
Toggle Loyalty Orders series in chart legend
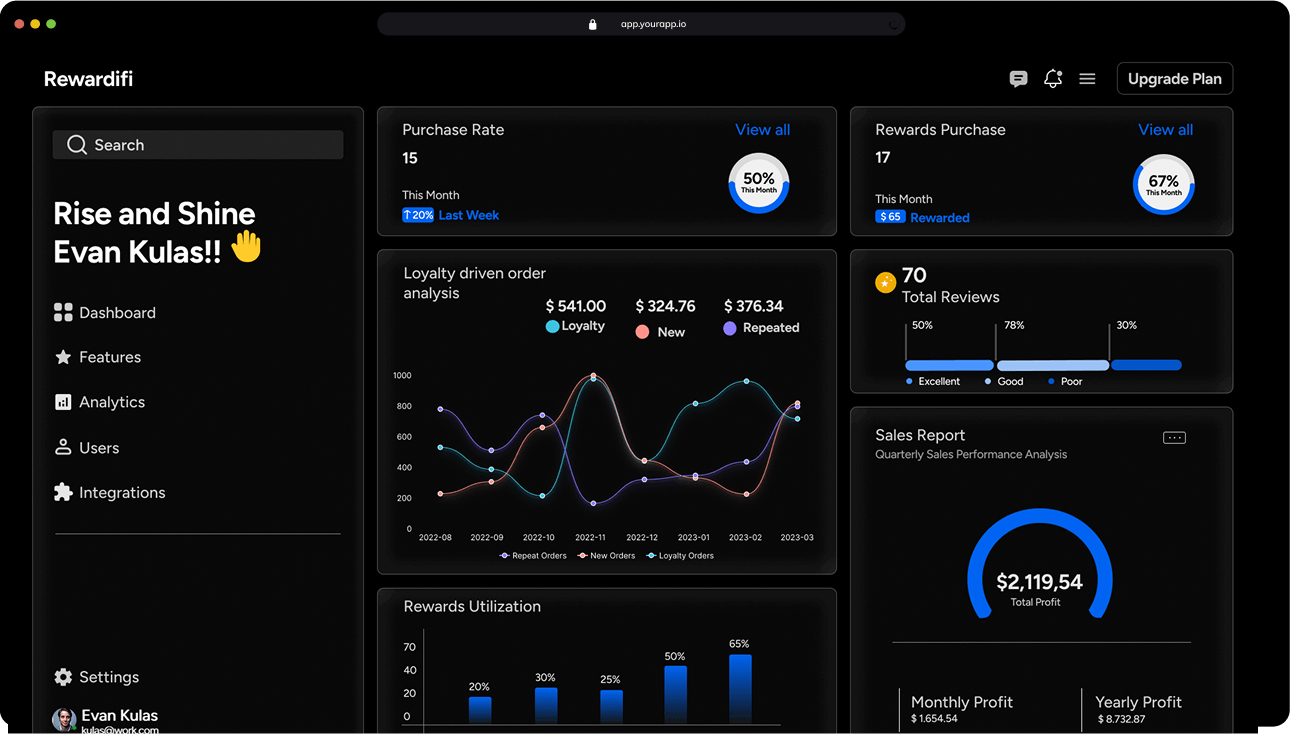tap(680, 556)
